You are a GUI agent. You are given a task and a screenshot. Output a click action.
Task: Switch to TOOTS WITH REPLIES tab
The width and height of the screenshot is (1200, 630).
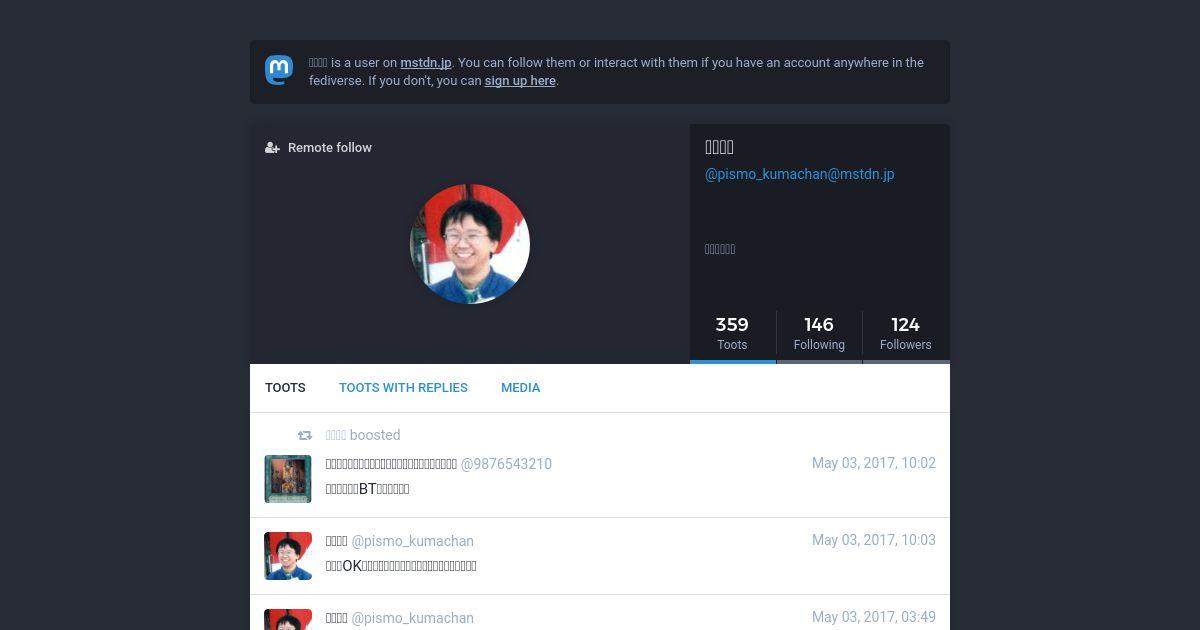403,388
